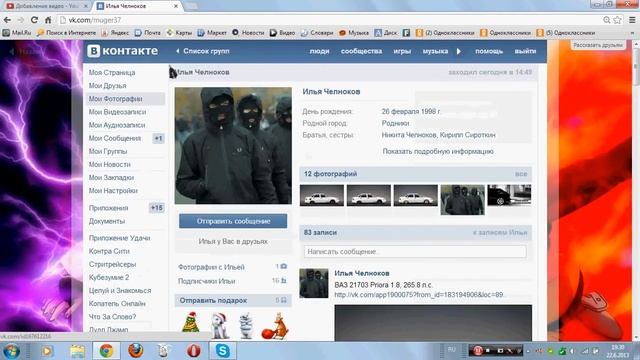Click все next to 12 фотографий
Viewport: 640px width, 360px height.
[x=521, y=174]
